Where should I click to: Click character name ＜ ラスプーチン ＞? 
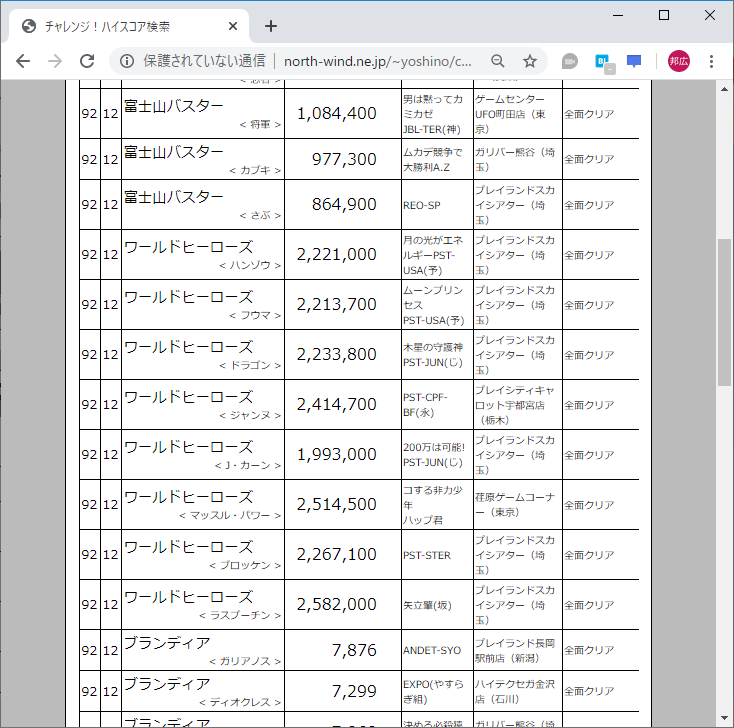click(240, 616)
